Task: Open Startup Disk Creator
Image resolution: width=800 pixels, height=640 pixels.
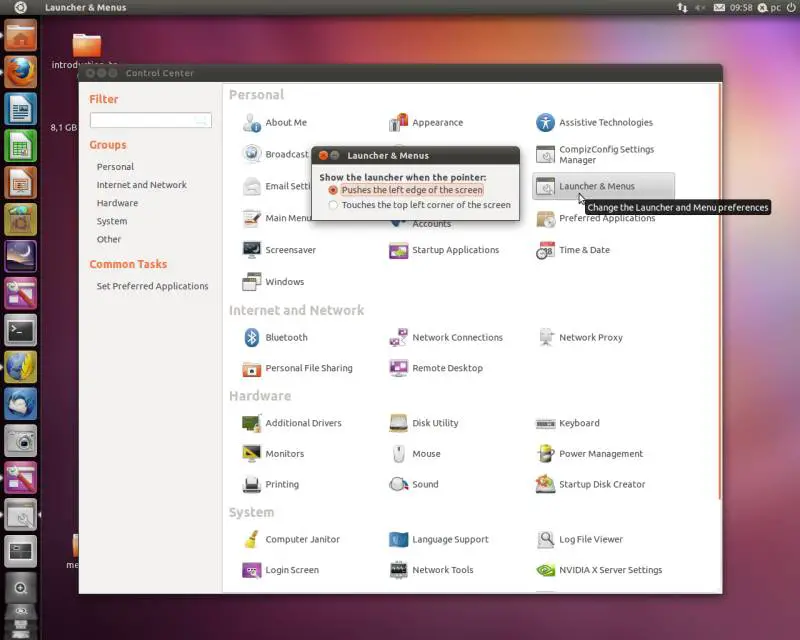Action: pos(591,484)
